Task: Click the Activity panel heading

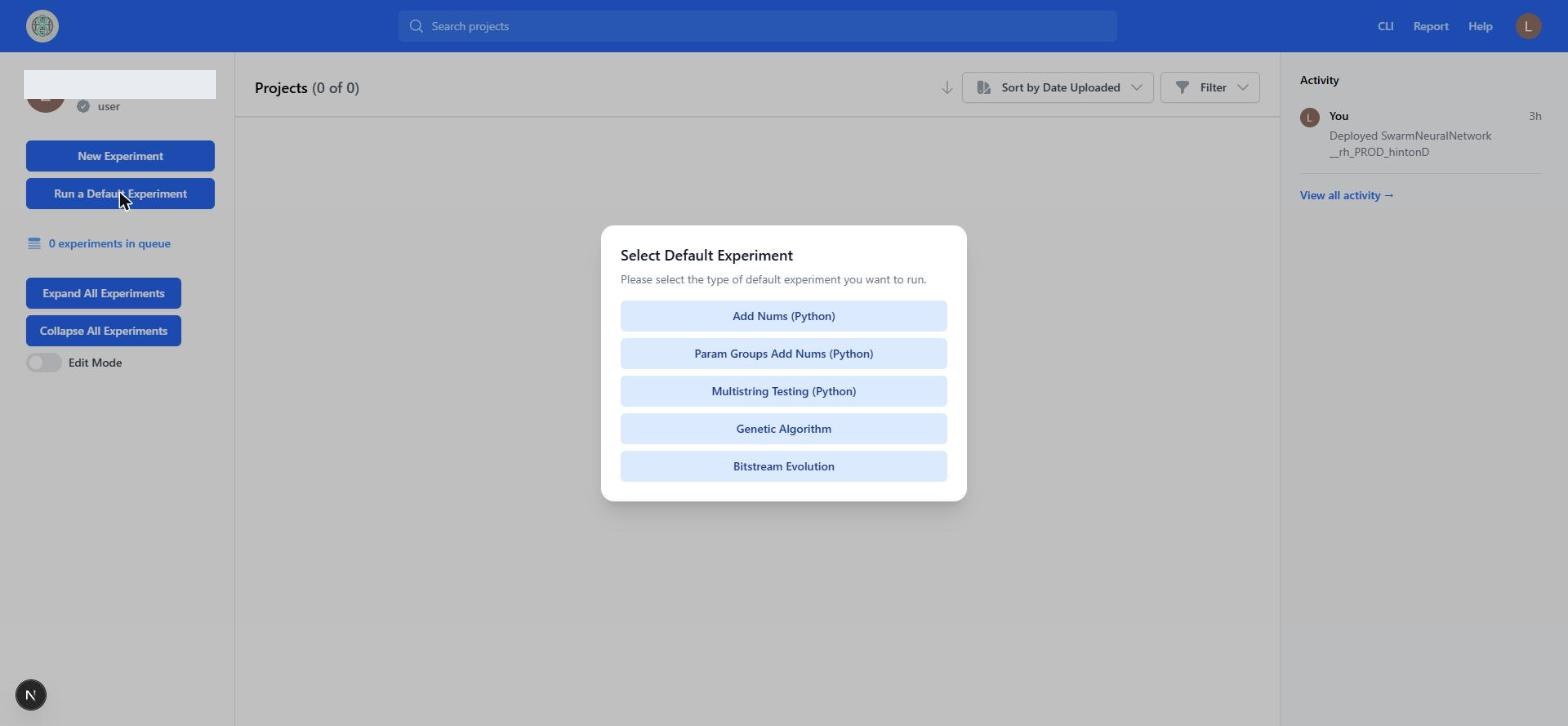Action: (1319, 80)
